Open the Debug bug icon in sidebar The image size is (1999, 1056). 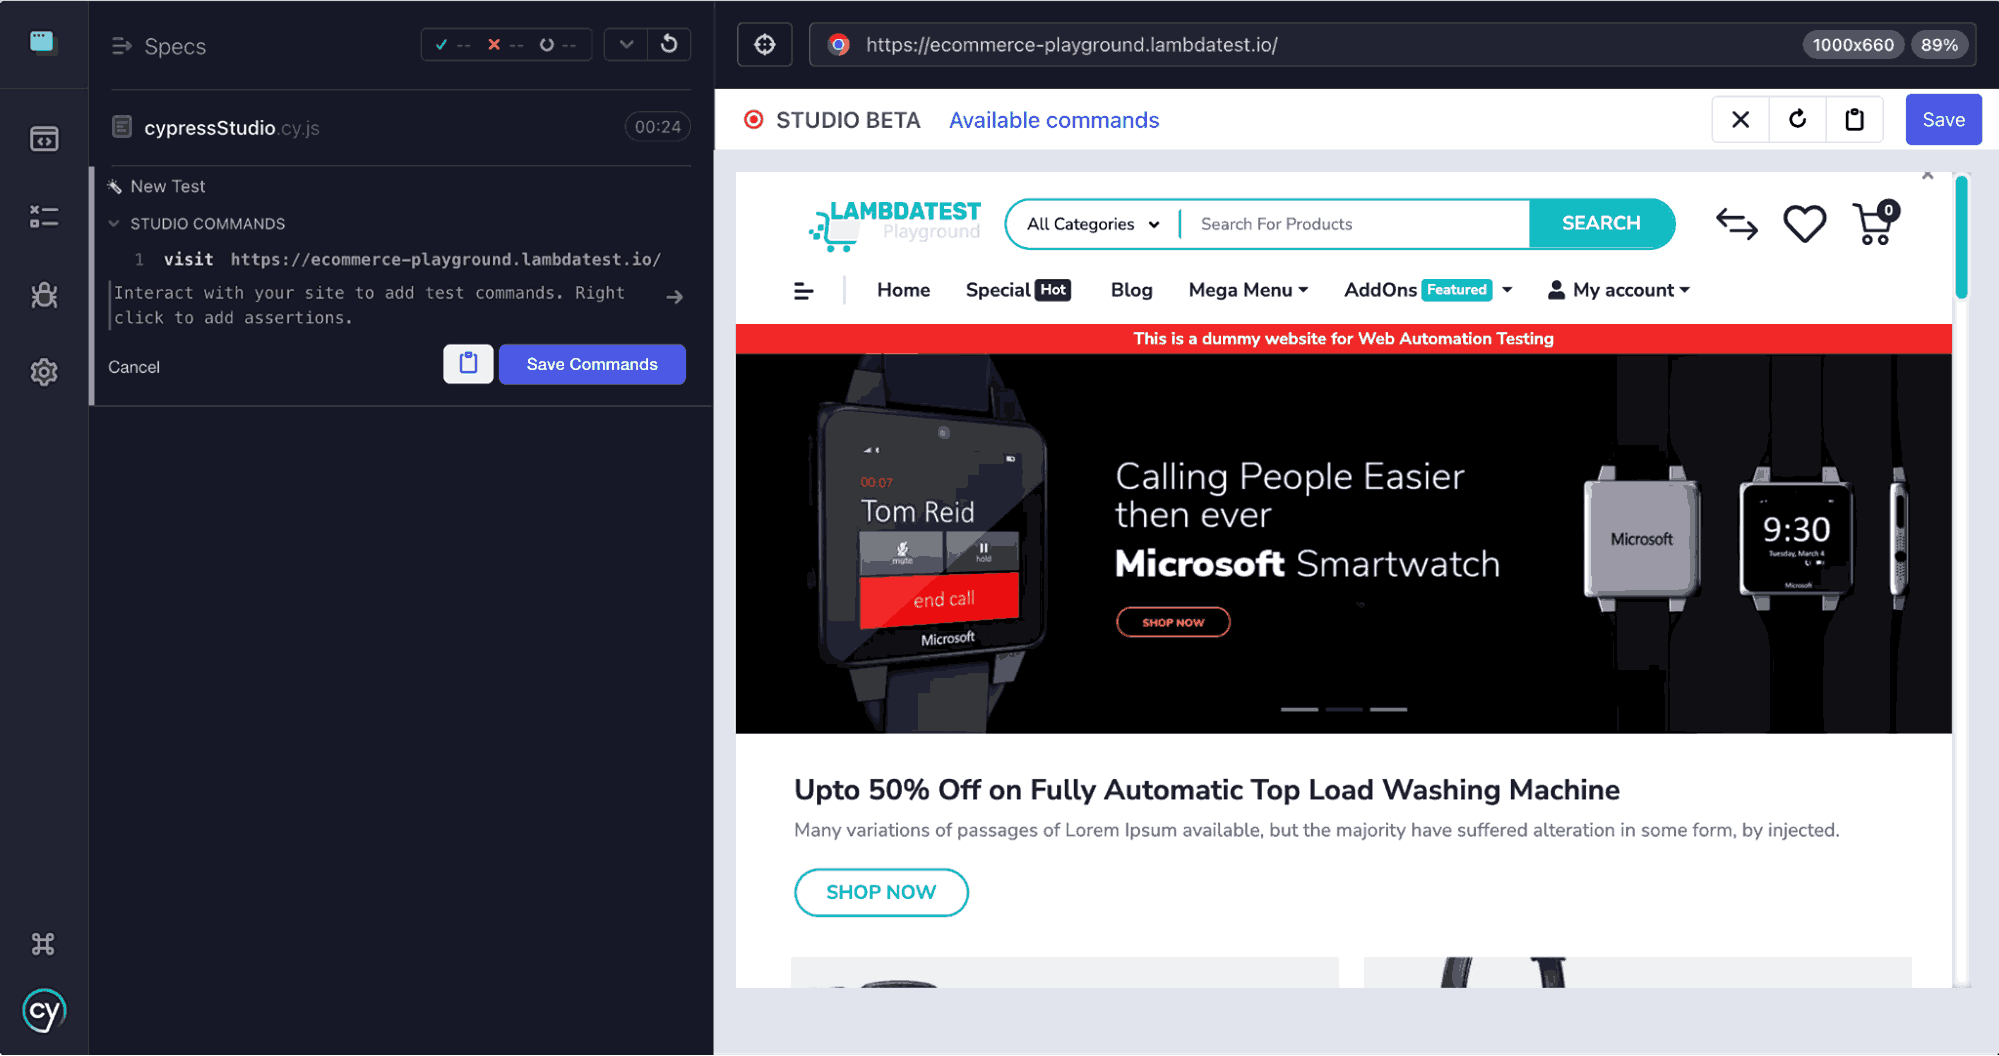44,295
